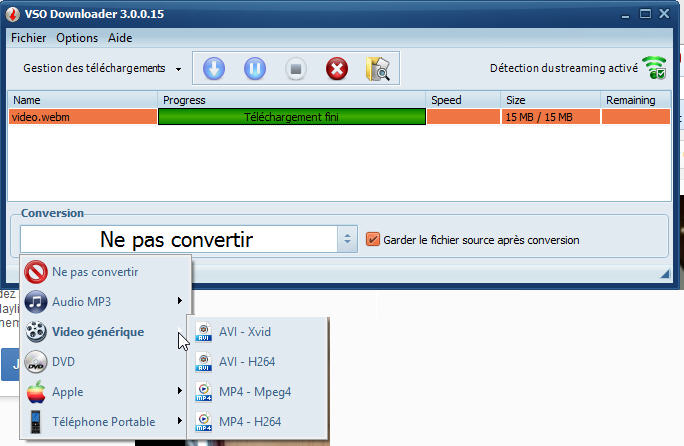Choose AVI - Xvid conversion format
The width and height of the screenshot is (684, 446).
pyautogui.click(x=257, y=332)
